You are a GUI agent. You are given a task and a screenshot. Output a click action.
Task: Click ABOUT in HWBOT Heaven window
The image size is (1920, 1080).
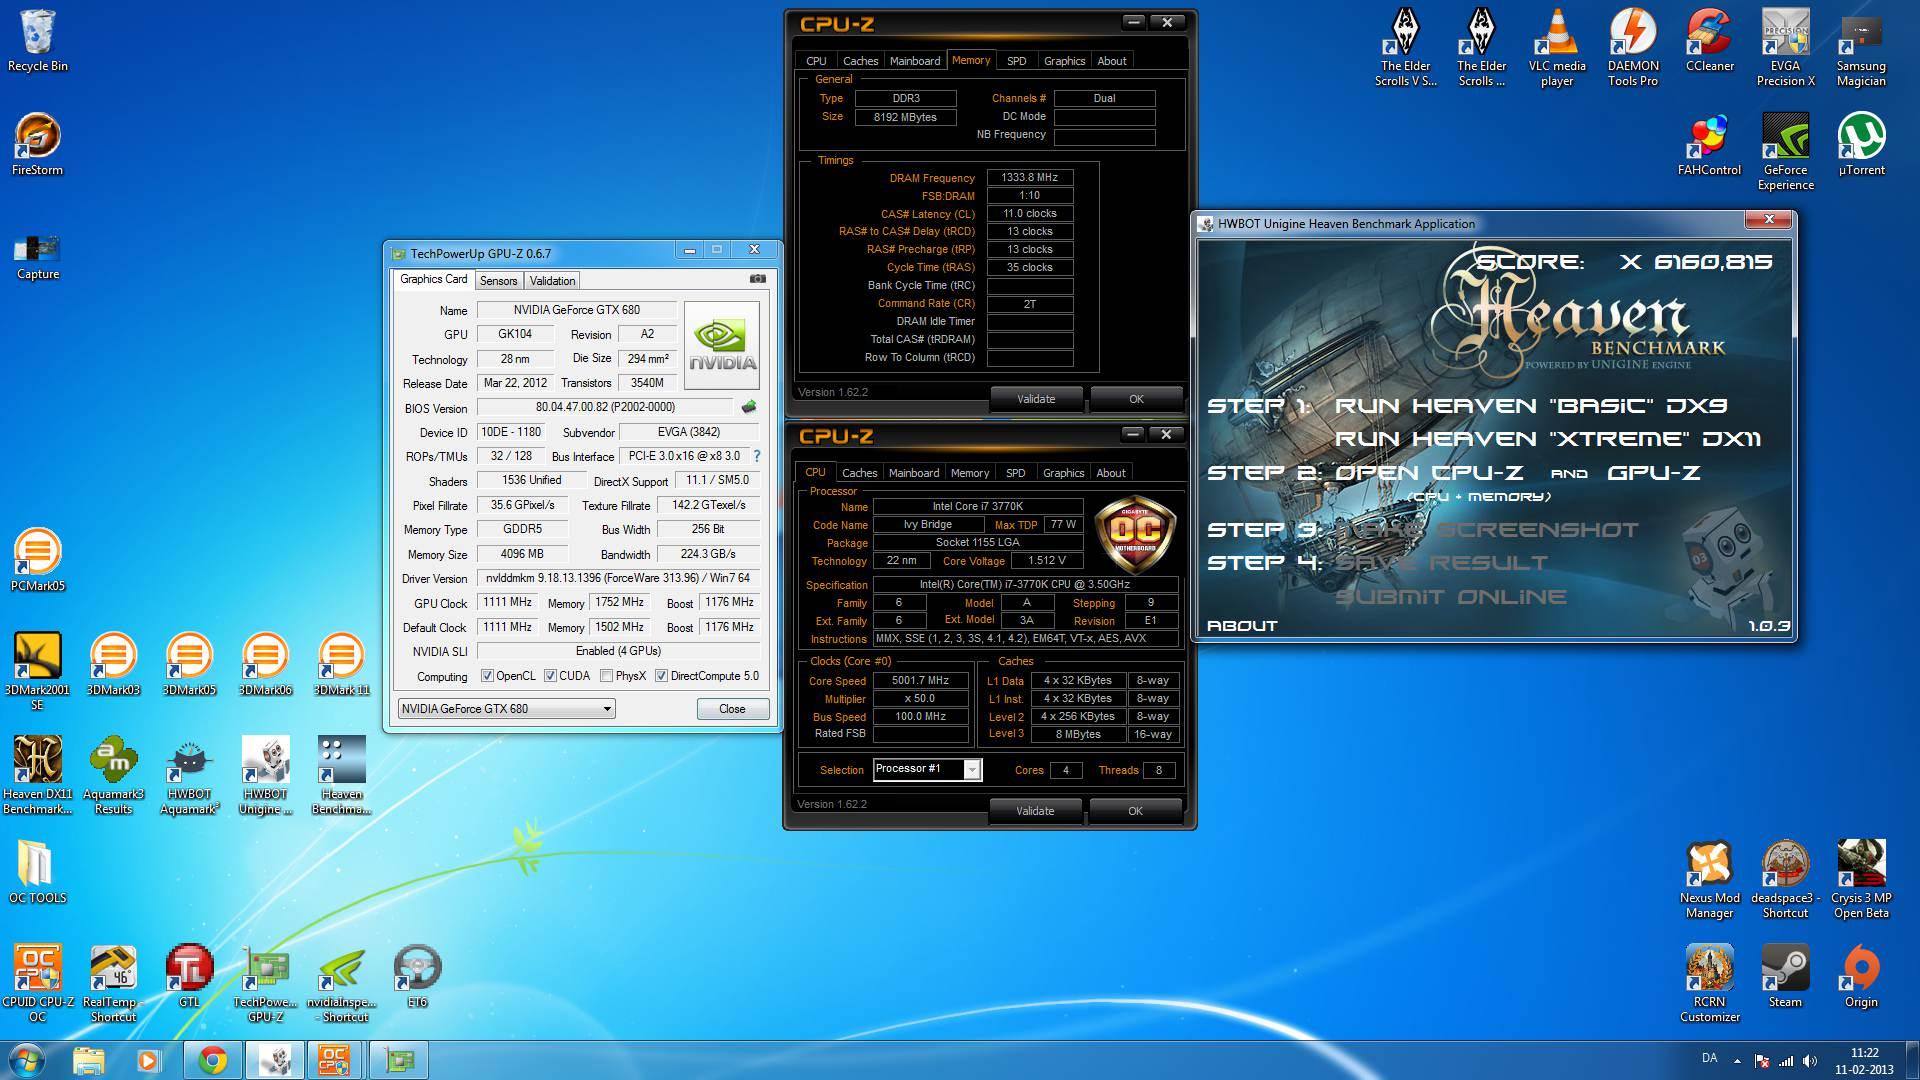1242,626
